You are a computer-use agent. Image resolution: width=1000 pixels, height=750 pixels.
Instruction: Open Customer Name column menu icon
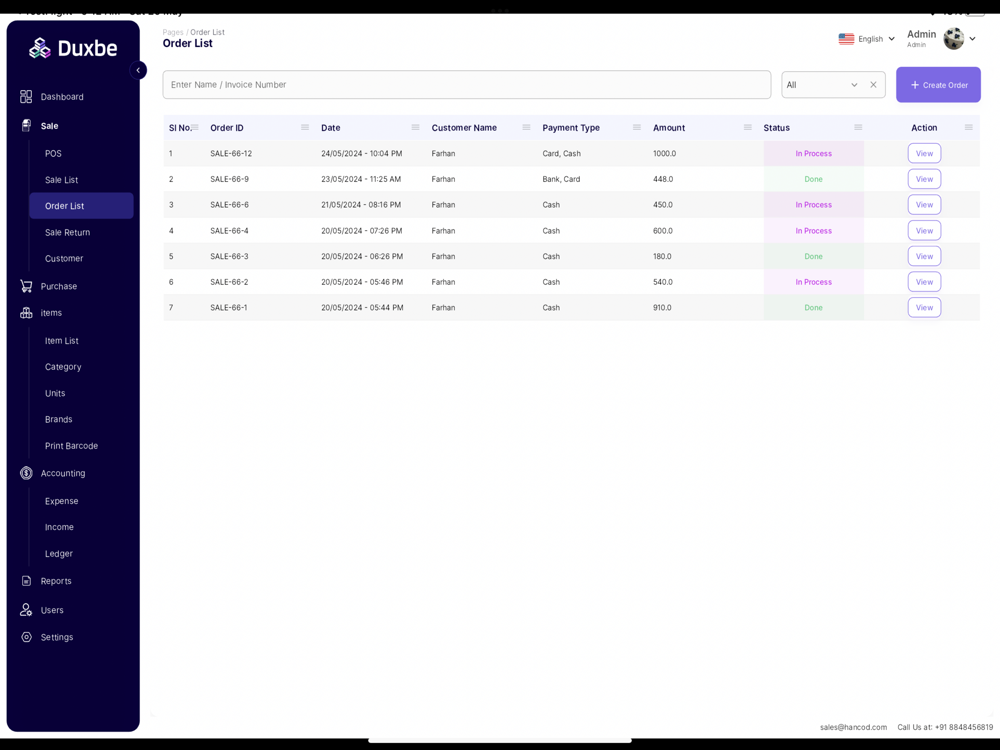(526, 128)
